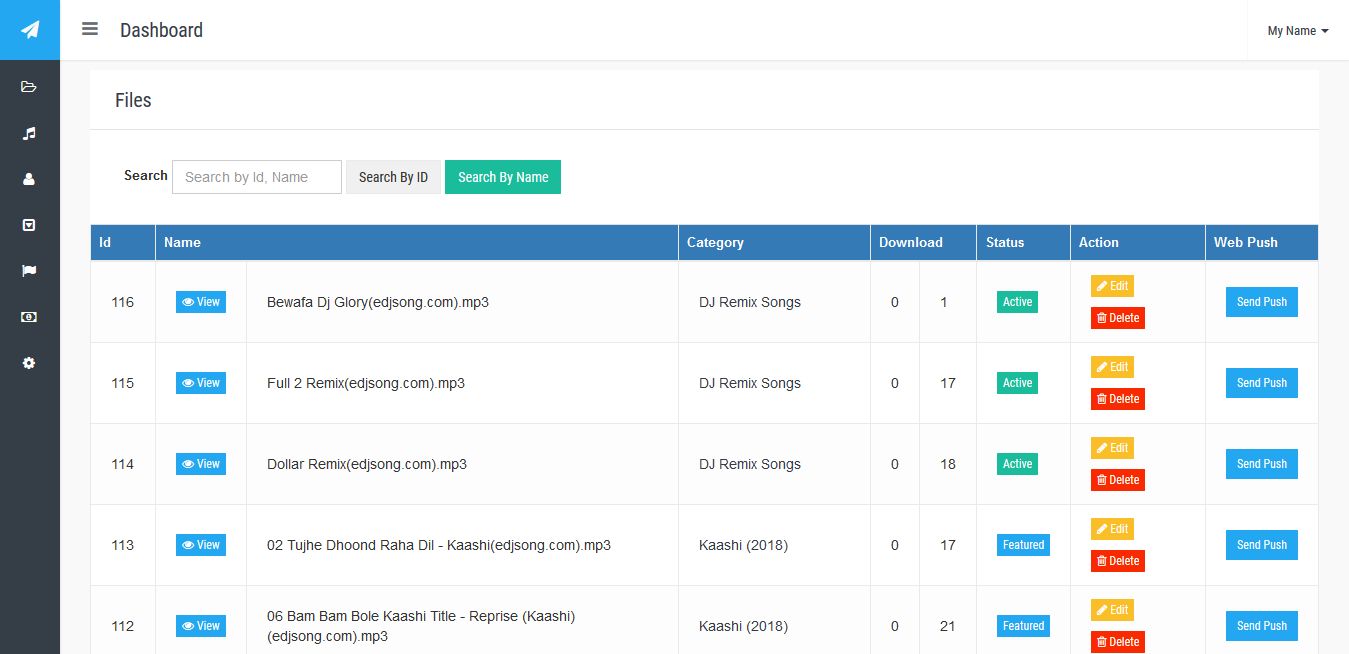This screenshot has width=1349, height=654.
Task: Click the caret-box icon in the sidebar
Action: (x=29, y=225)
